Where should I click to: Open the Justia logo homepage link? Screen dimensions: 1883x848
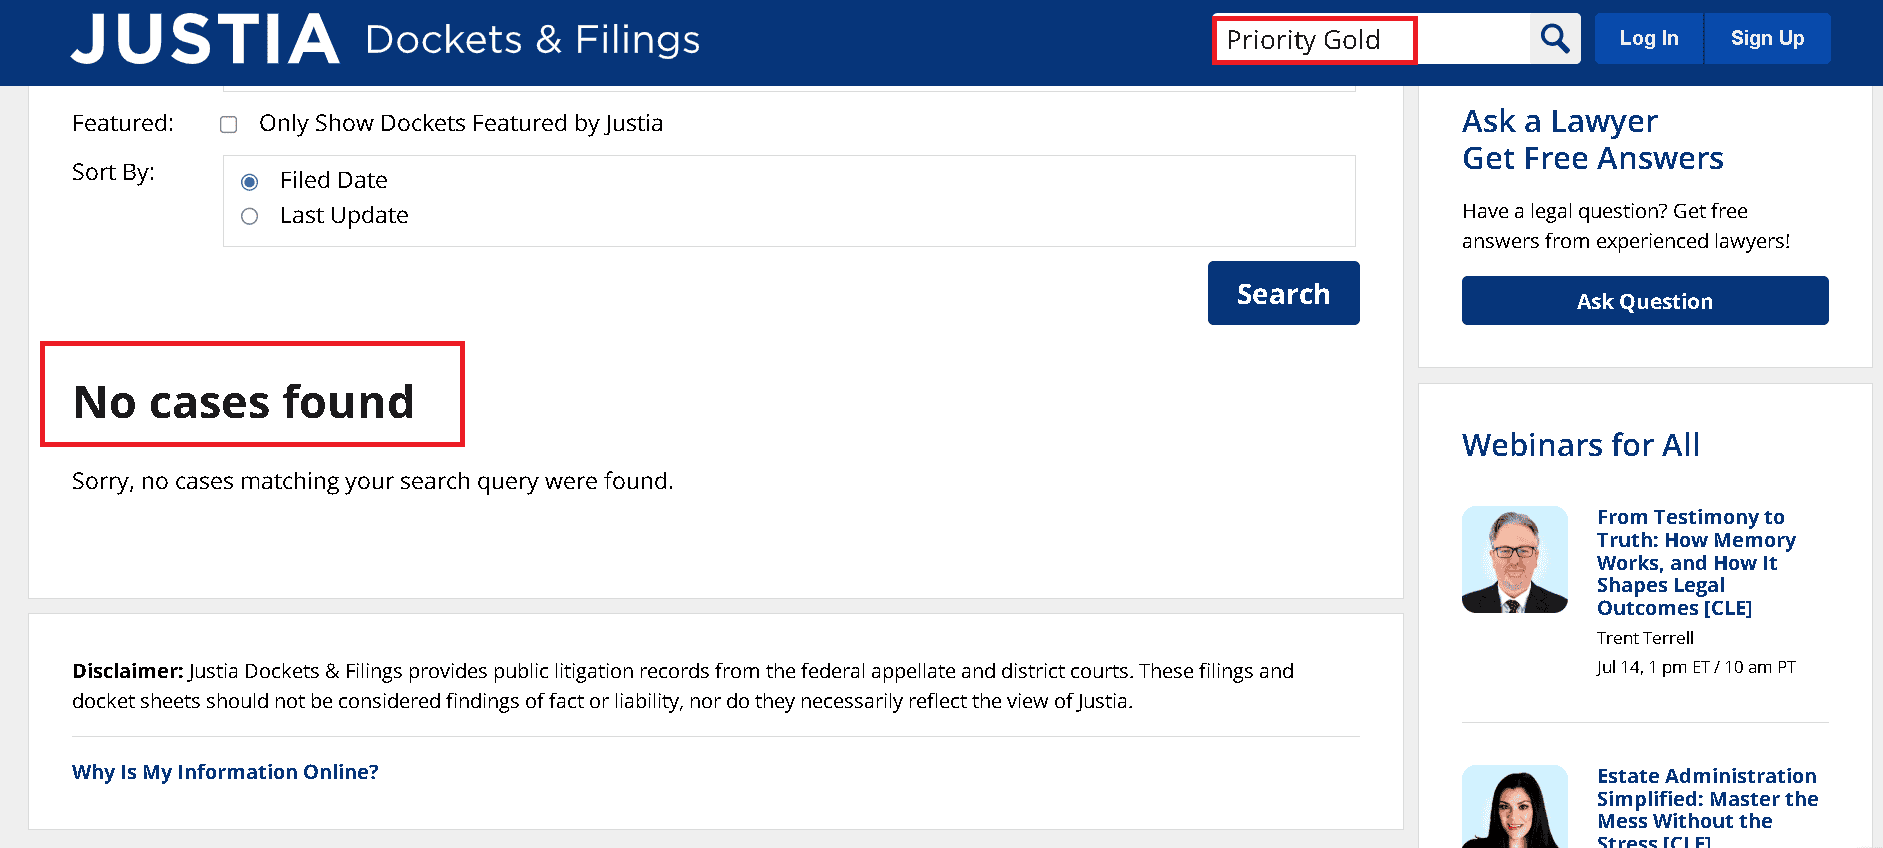(x=205, y=39)
